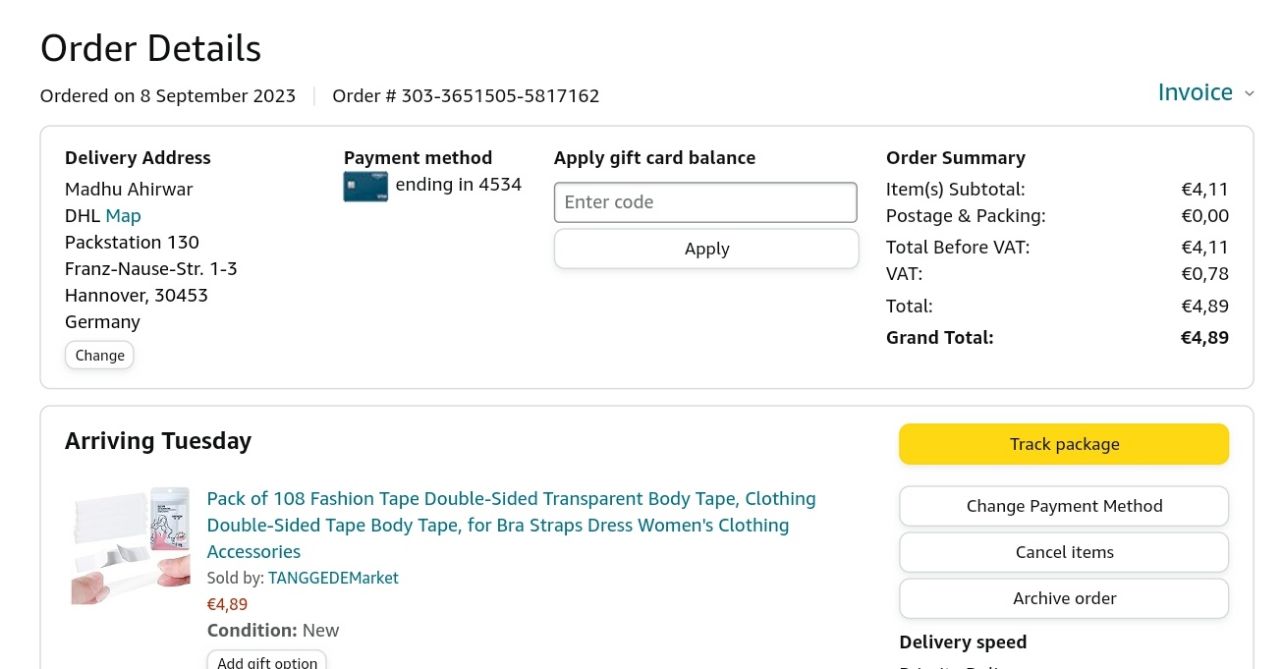Open the Invoice dropdown

coord(1195,93)
